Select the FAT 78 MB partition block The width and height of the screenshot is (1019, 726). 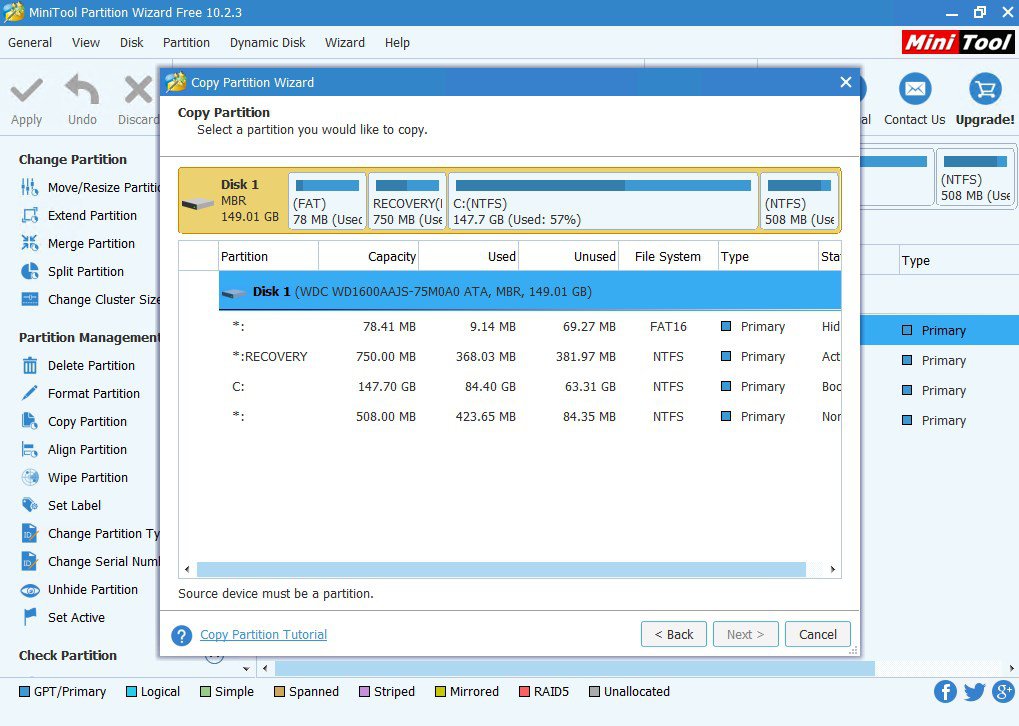click(x=328, y=201)
